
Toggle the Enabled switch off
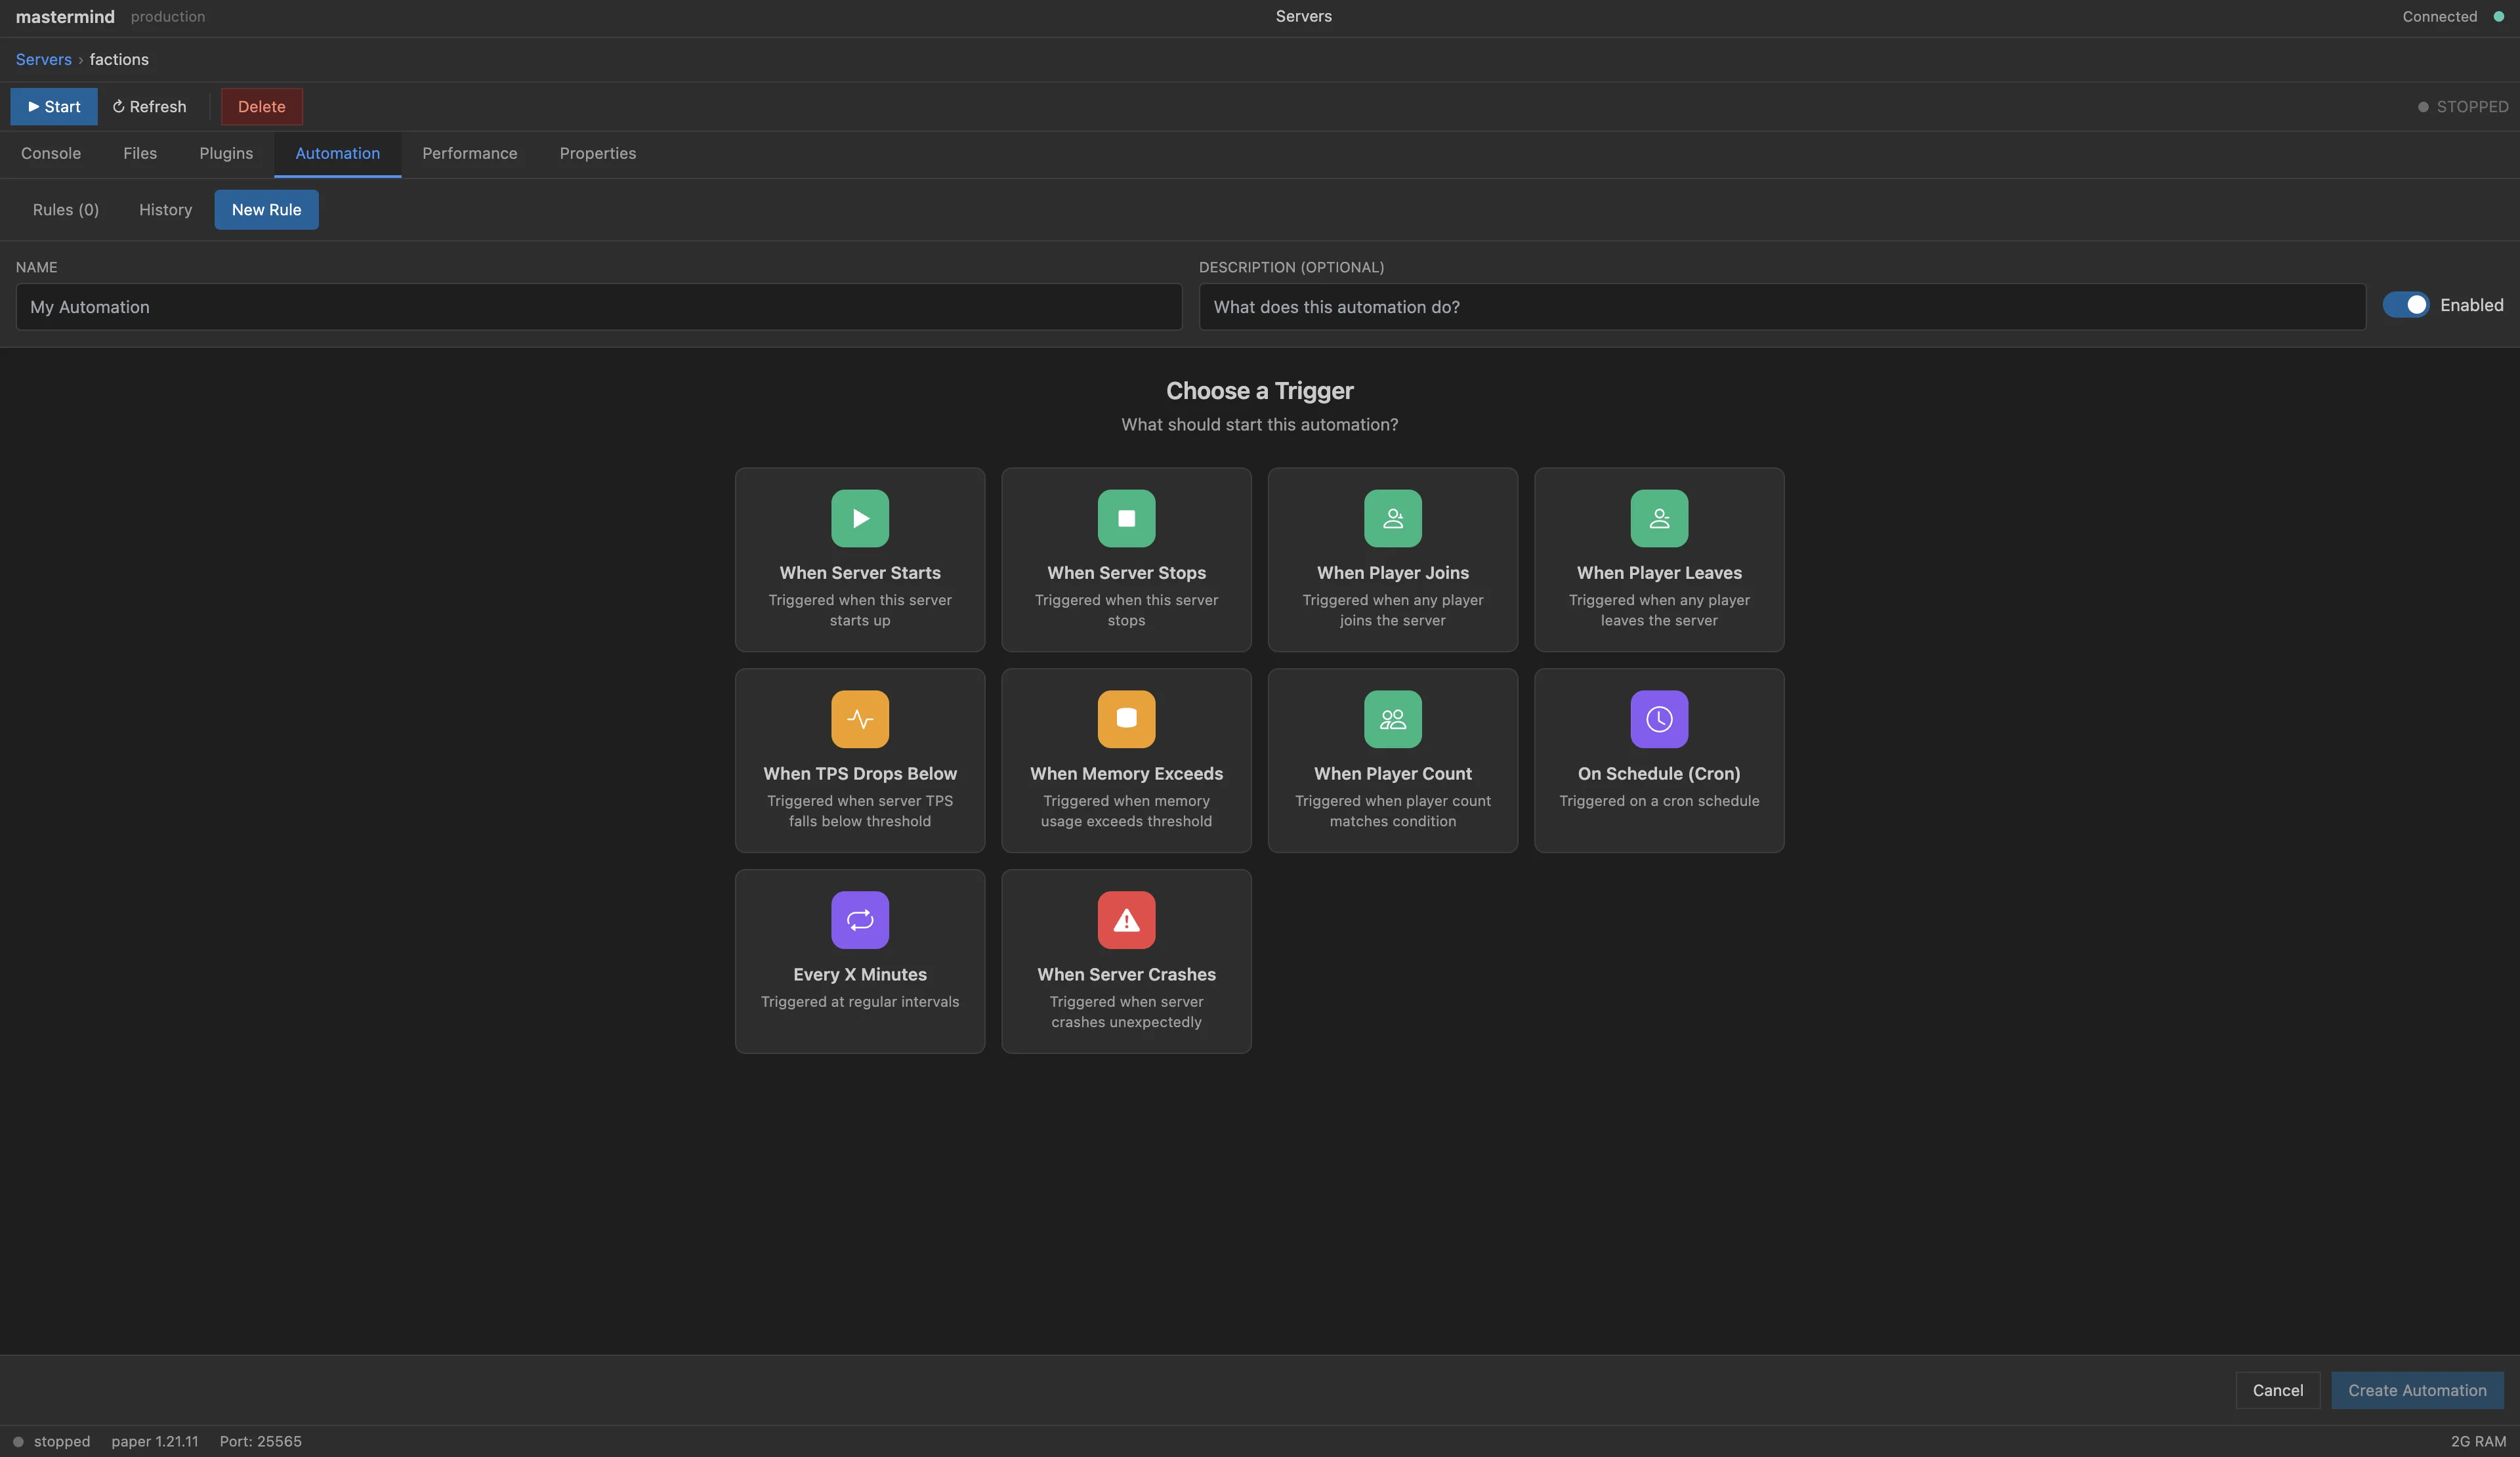tap(2406, 305)
